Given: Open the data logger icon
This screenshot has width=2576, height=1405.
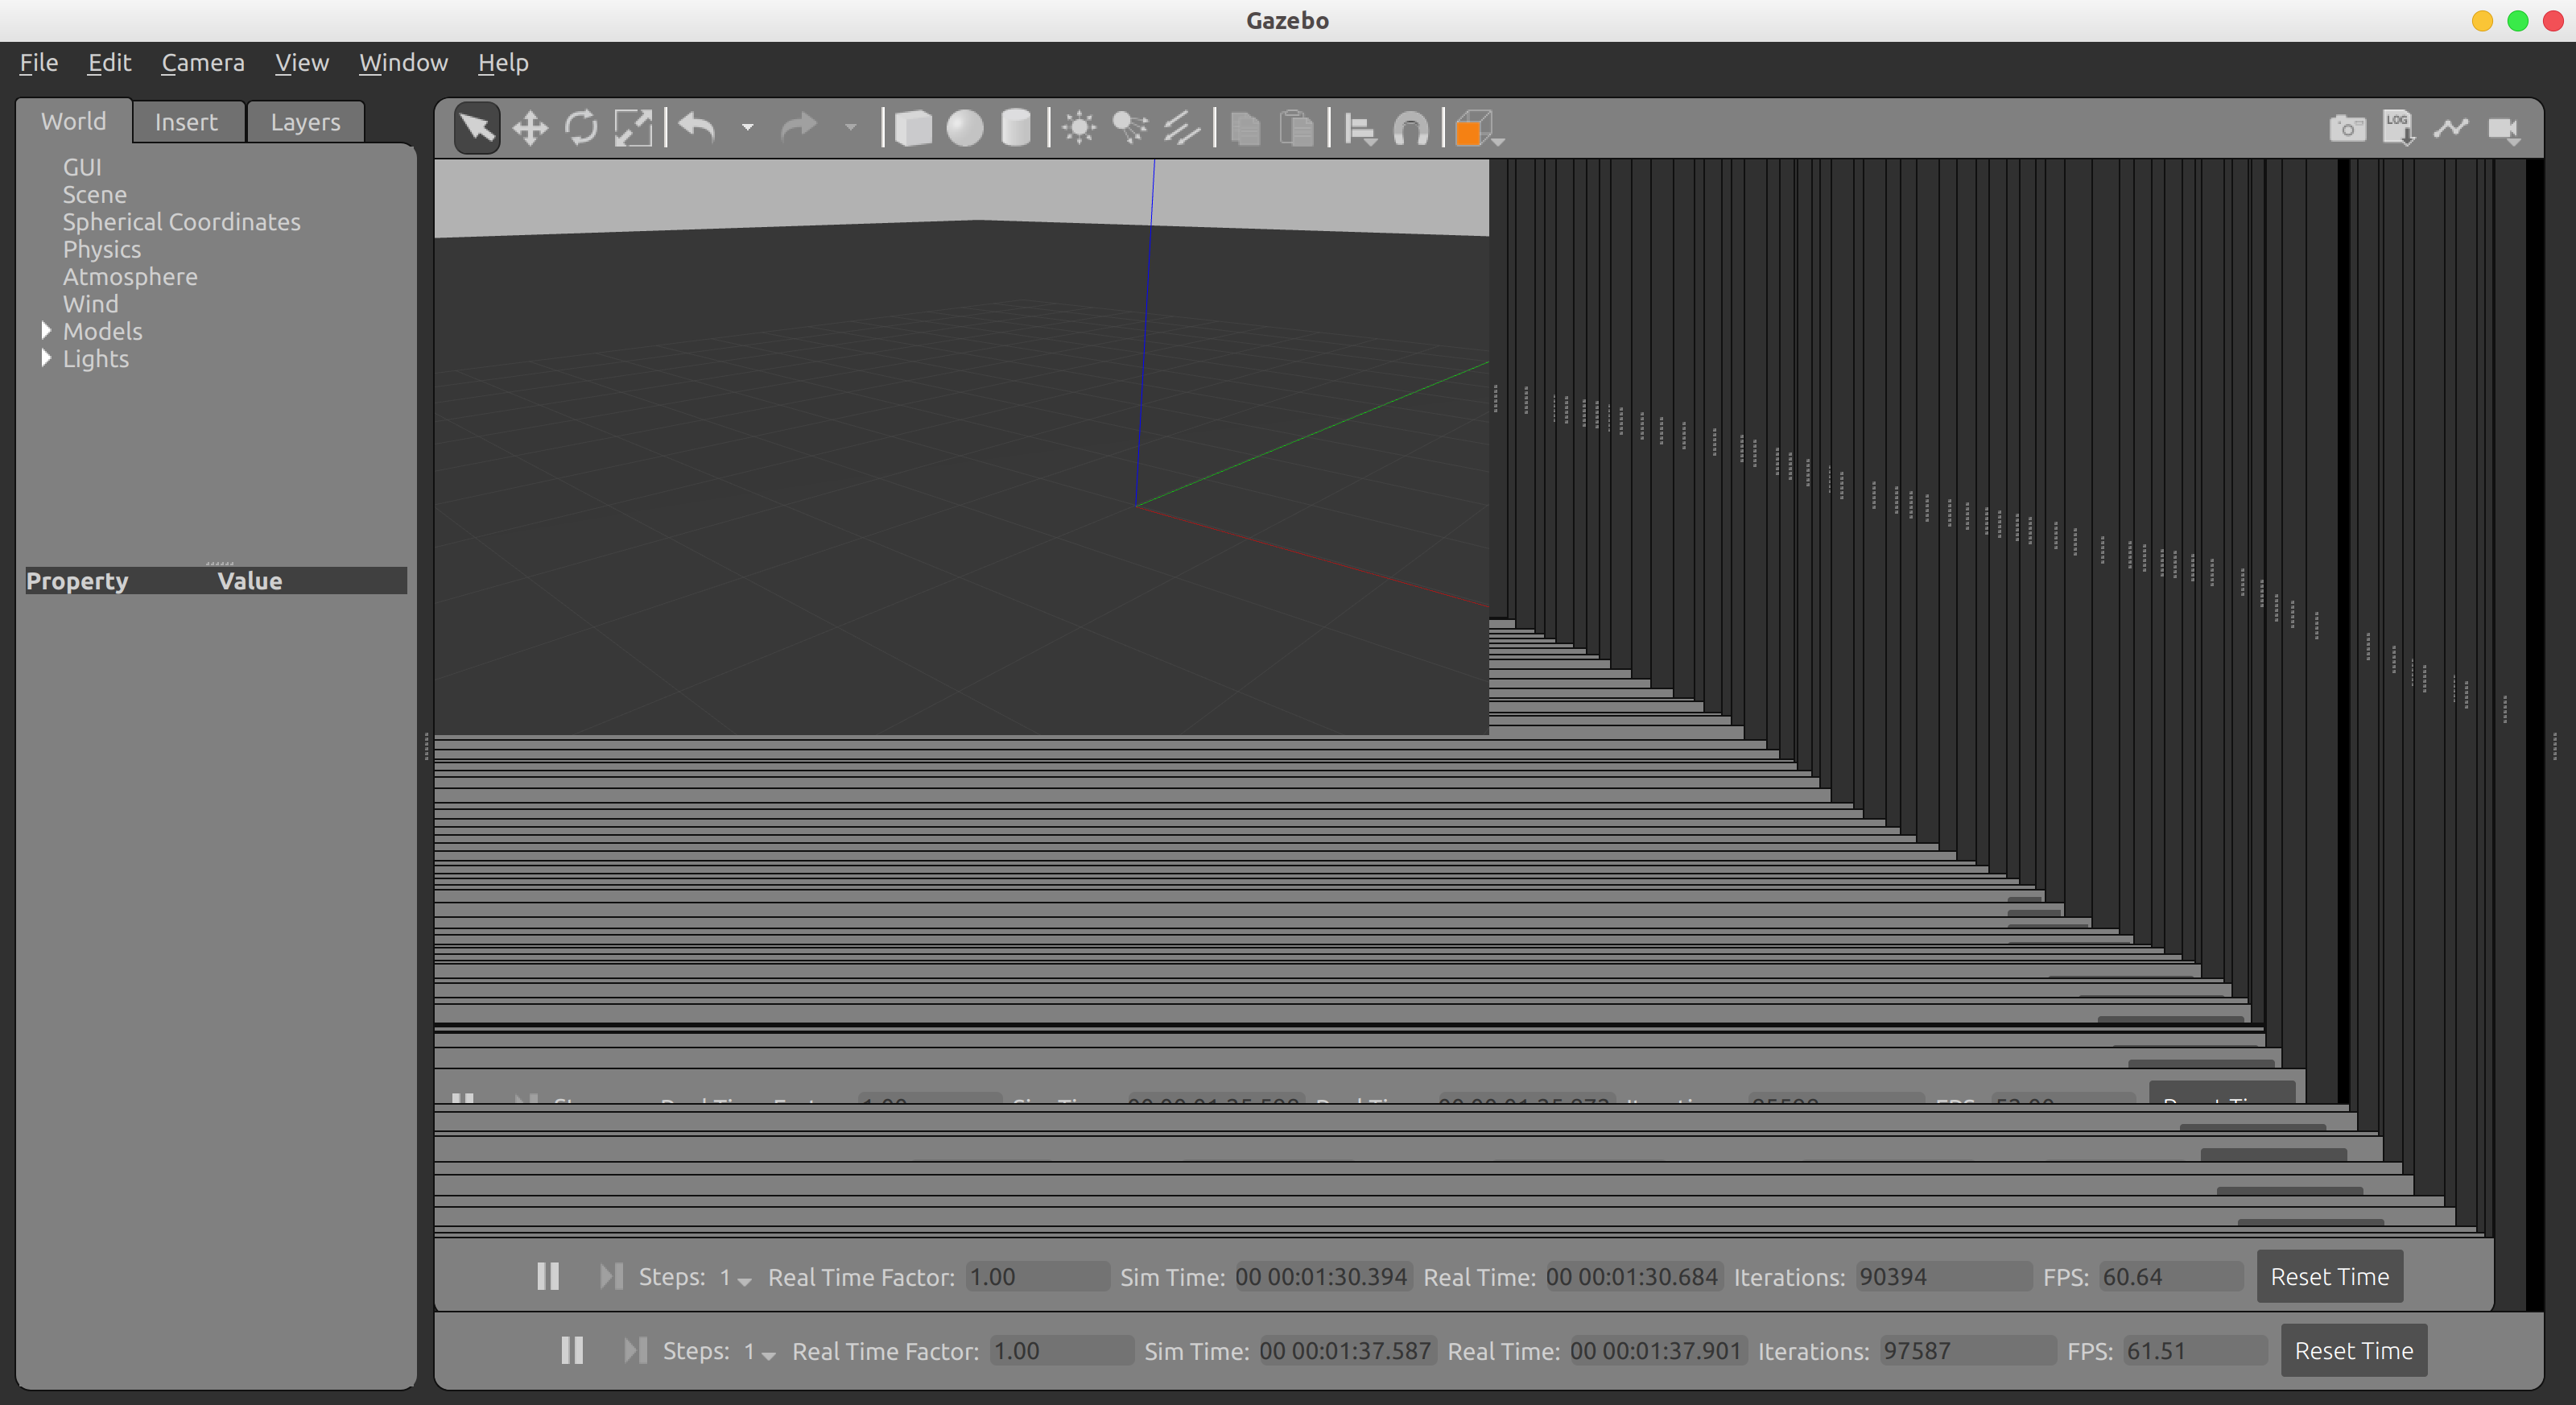Looking at the screenshot, I should tap(2398, 128).
